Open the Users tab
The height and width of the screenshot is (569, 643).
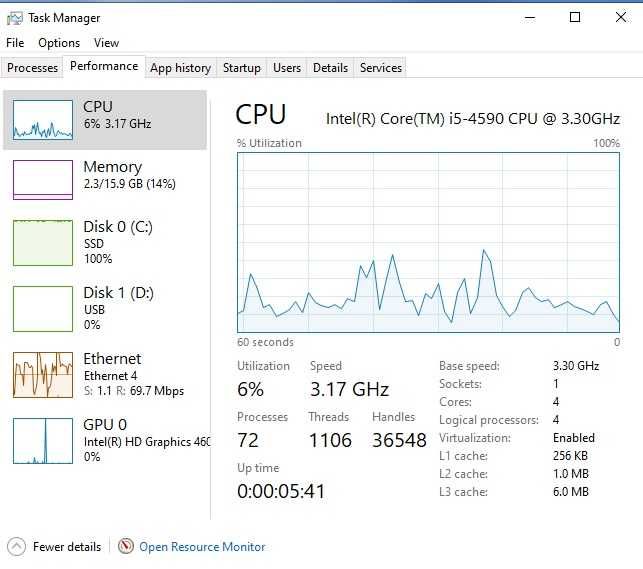[x=287, y=68]
